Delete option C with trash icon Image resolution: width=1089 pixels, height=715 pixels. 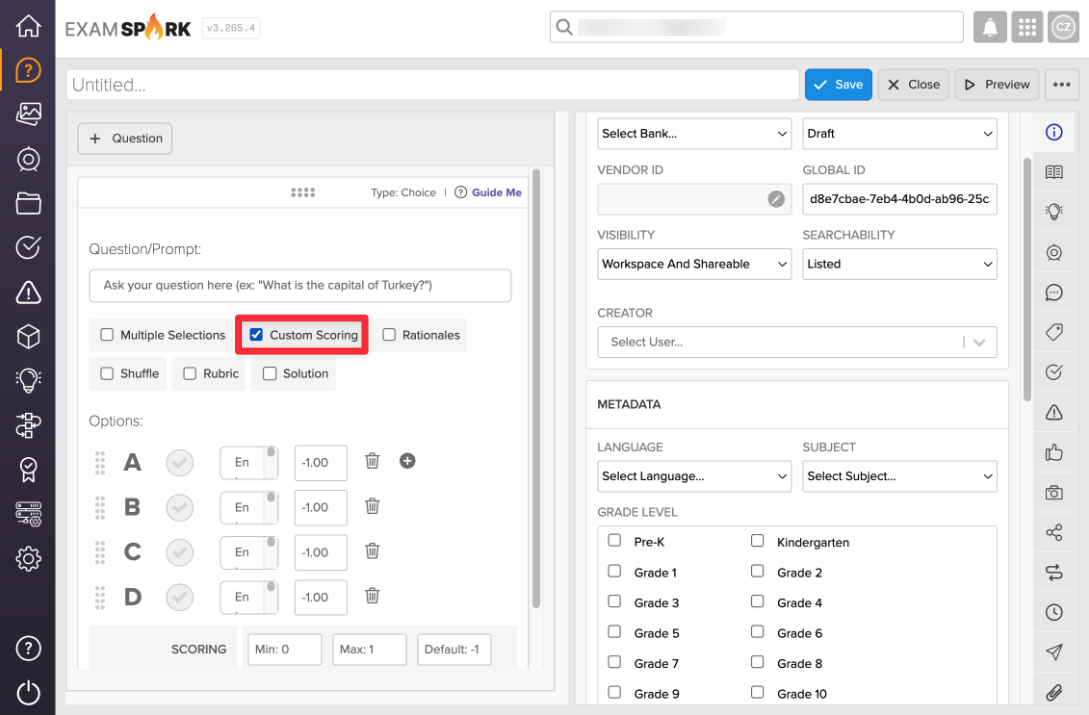pos(372,551)
